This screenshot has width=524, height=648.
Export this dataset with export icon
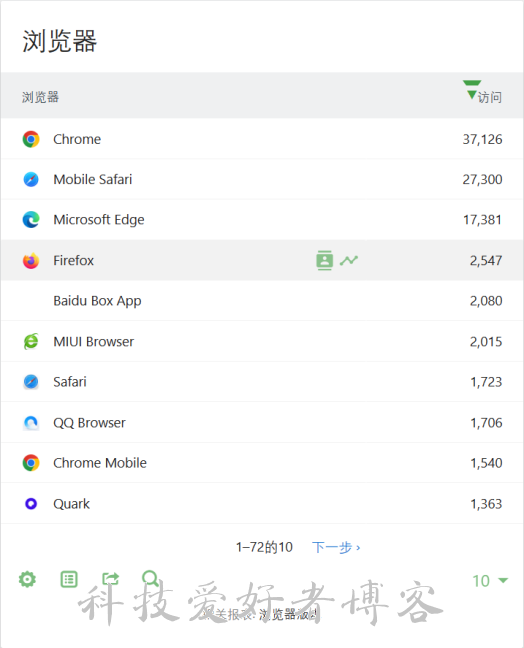(110, 579)
